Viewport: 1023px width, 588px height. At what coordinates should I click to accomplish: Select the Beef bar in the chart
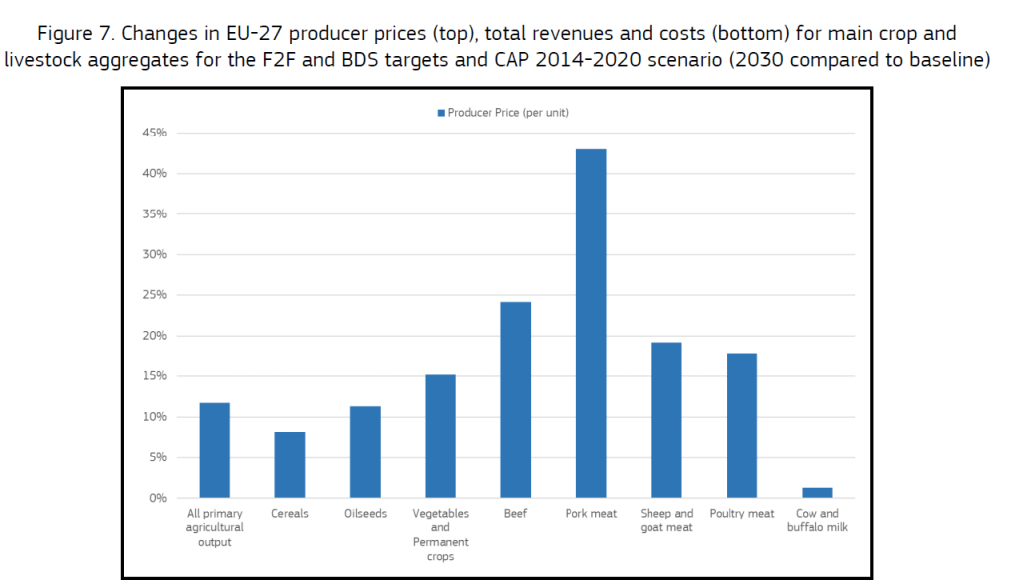point(516,399)
